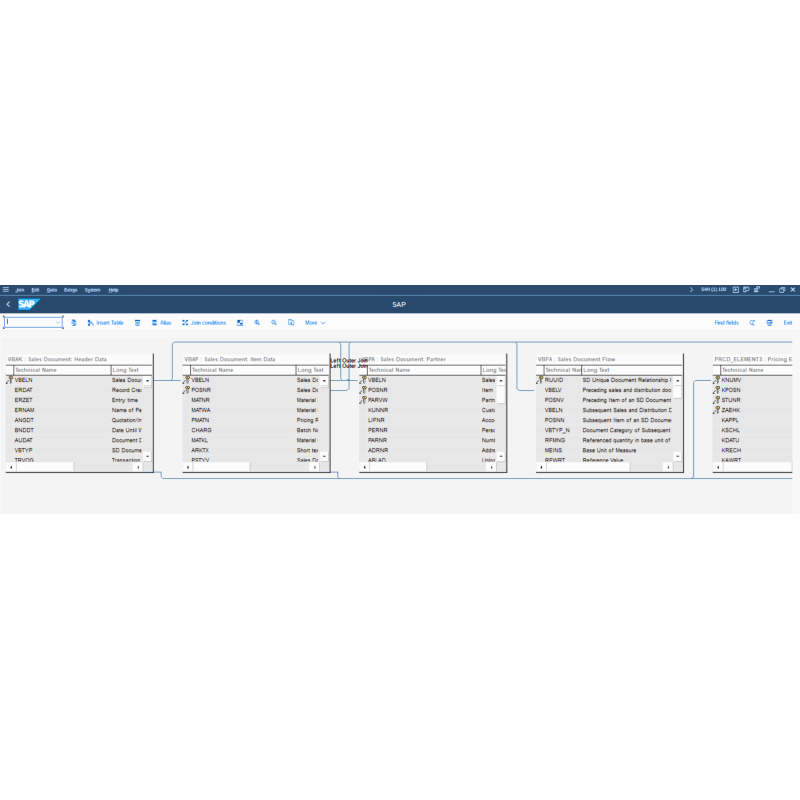Select the Zoom Out icon

[274, 322]
